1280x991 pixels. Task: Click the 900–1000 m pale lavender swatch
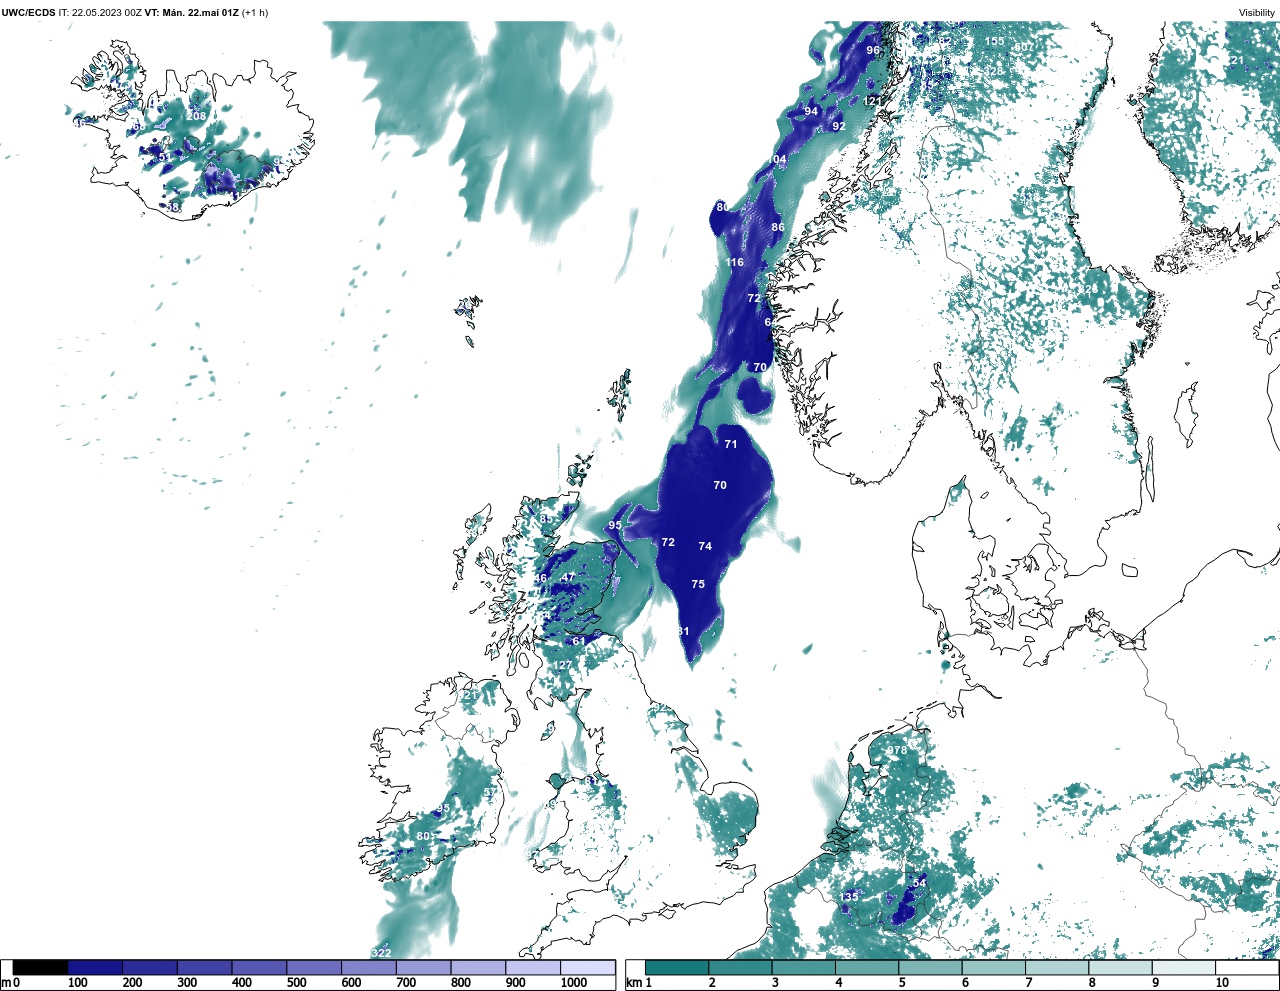point(533,967)
